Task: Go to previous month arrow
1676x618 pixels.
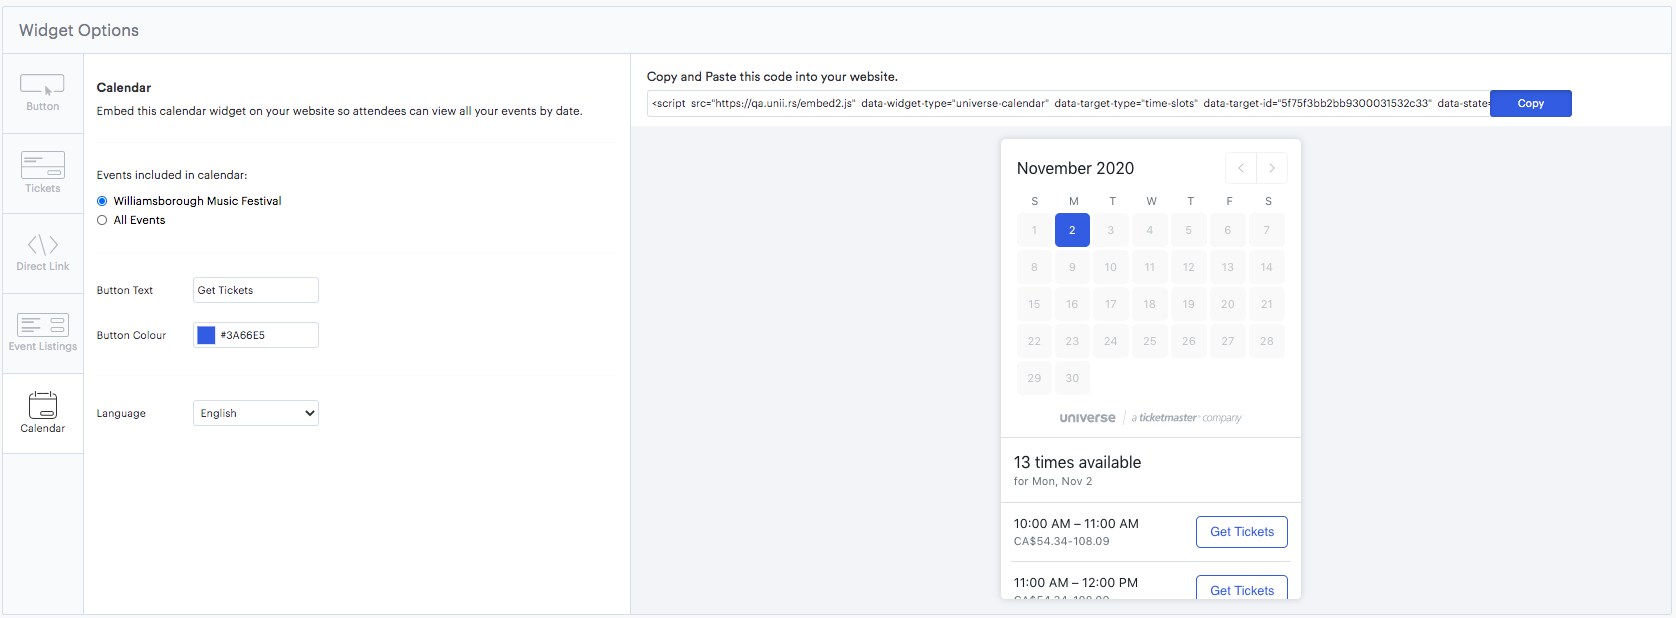Action: coord(1241,168)
